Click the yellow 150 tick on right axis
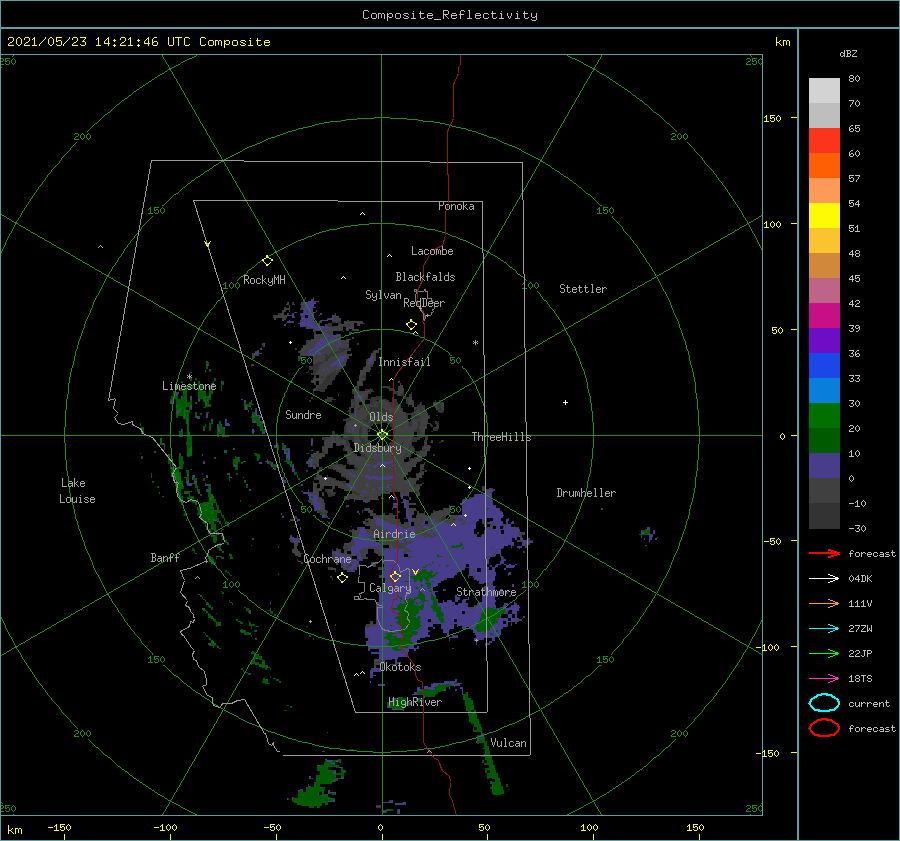This screenshot has width=900, height=841. 772,118
